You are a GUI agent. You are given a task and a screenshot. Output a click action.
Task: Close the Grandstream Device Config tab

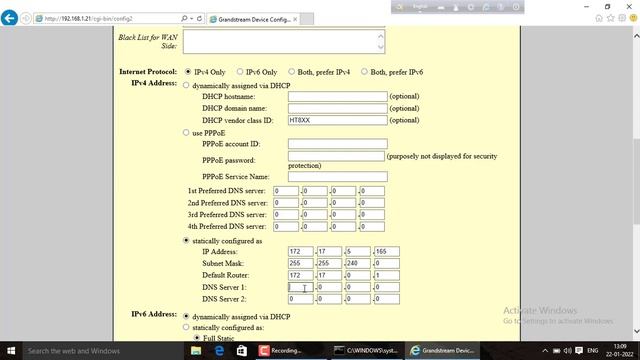tap(295, 19)
